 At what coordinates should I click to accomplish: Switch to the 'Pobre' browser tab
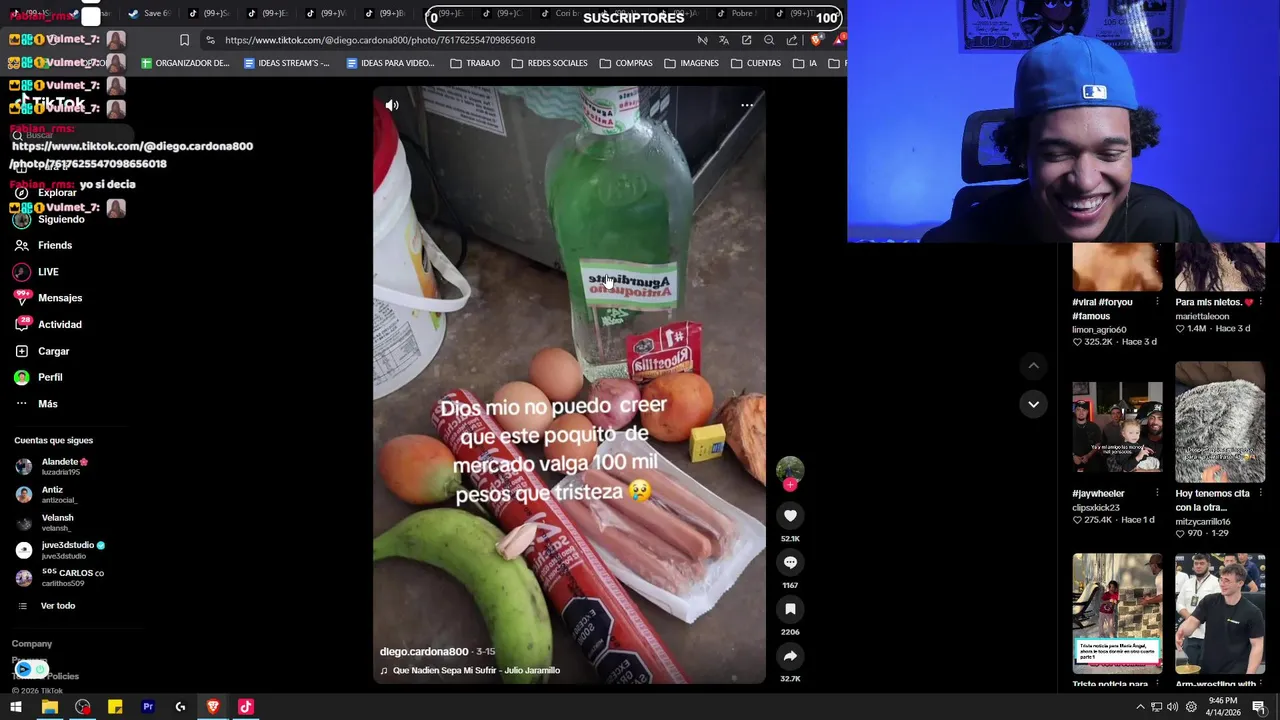click(736, 14)
